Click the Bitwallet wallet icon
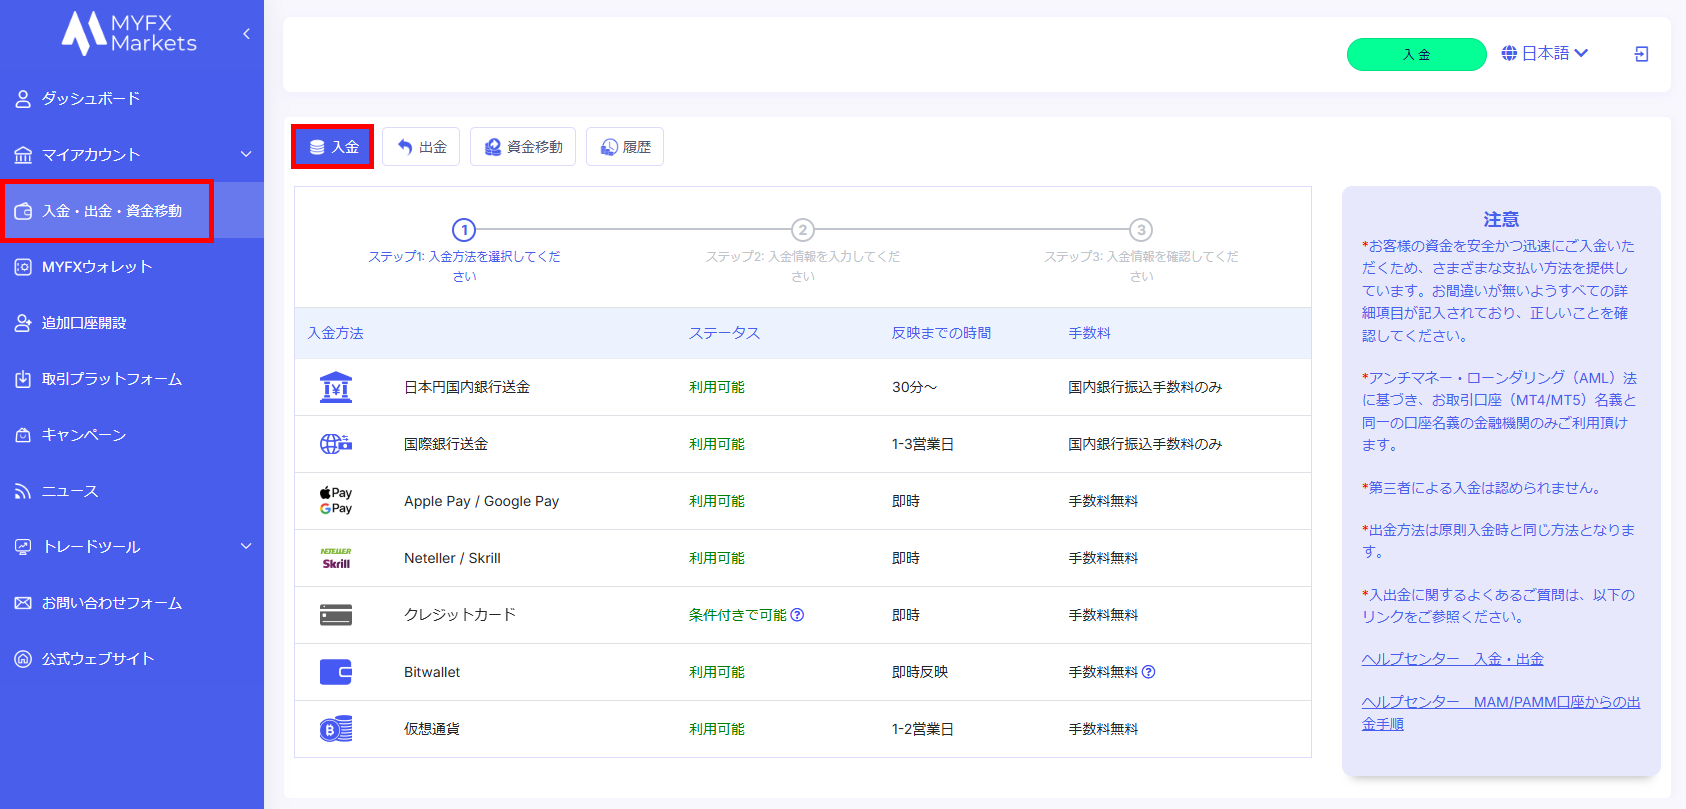 coord(336,672)
